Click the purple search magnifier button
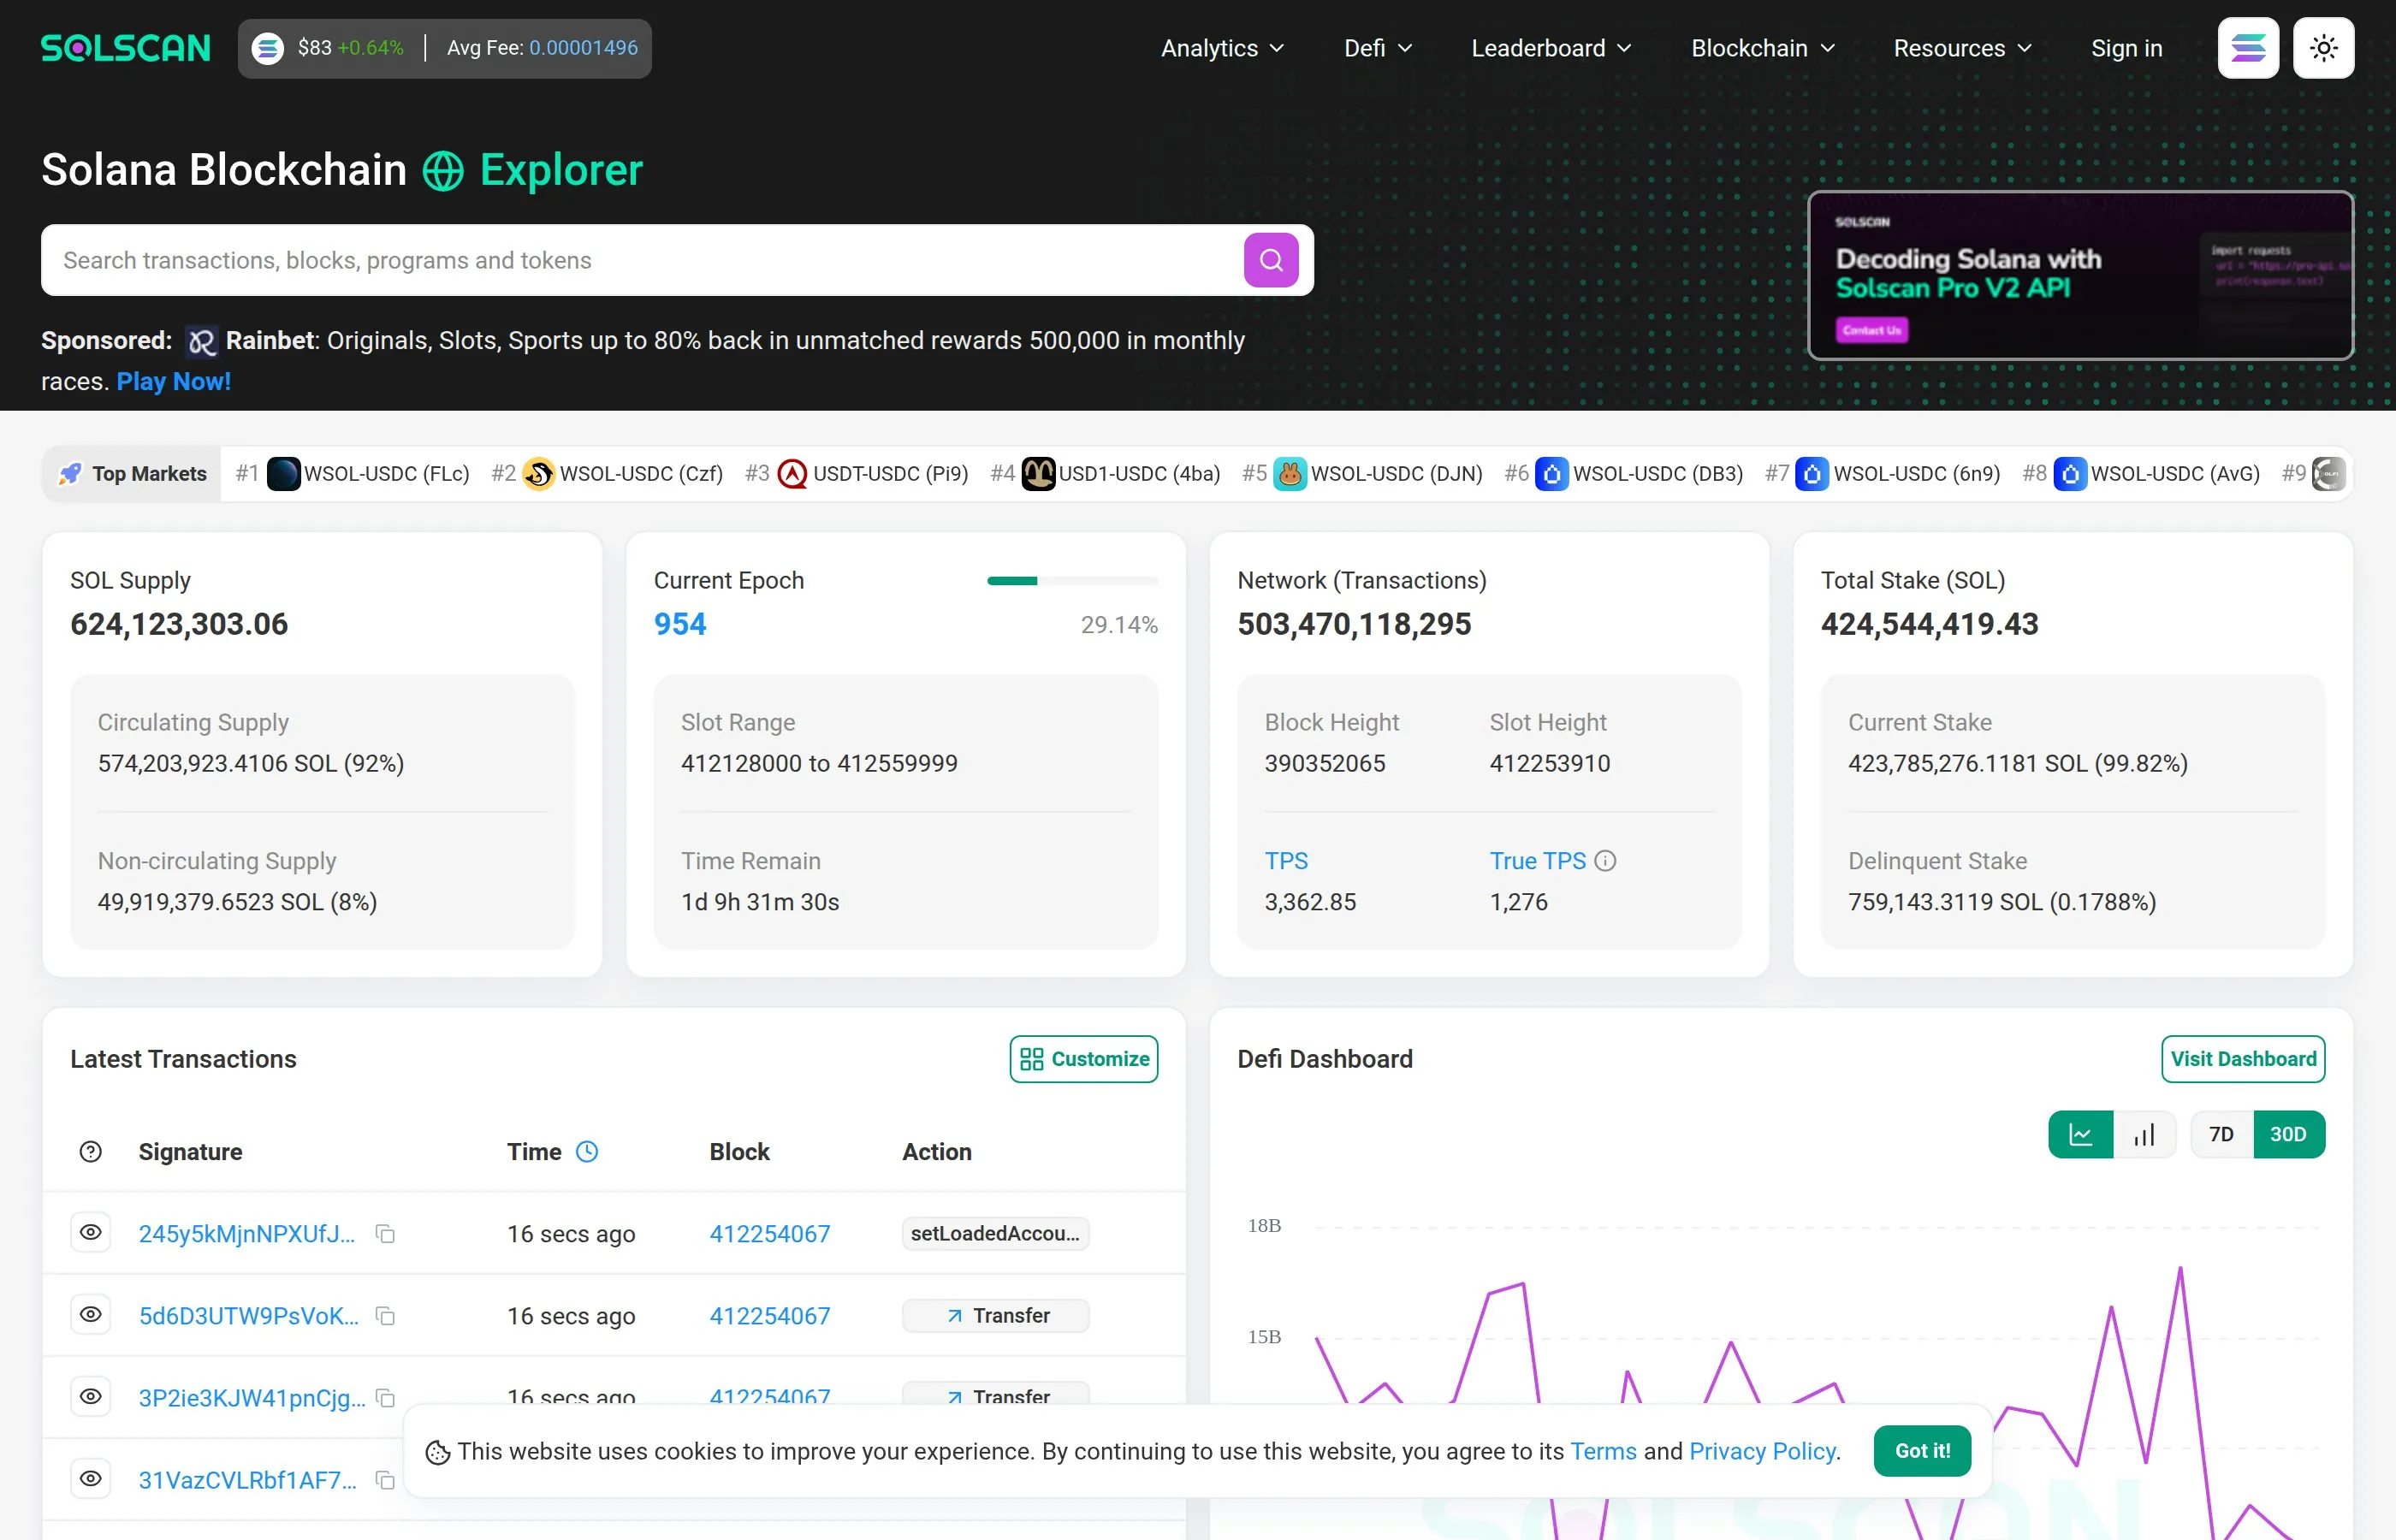2396x1540 pixels. (1271, 260)
